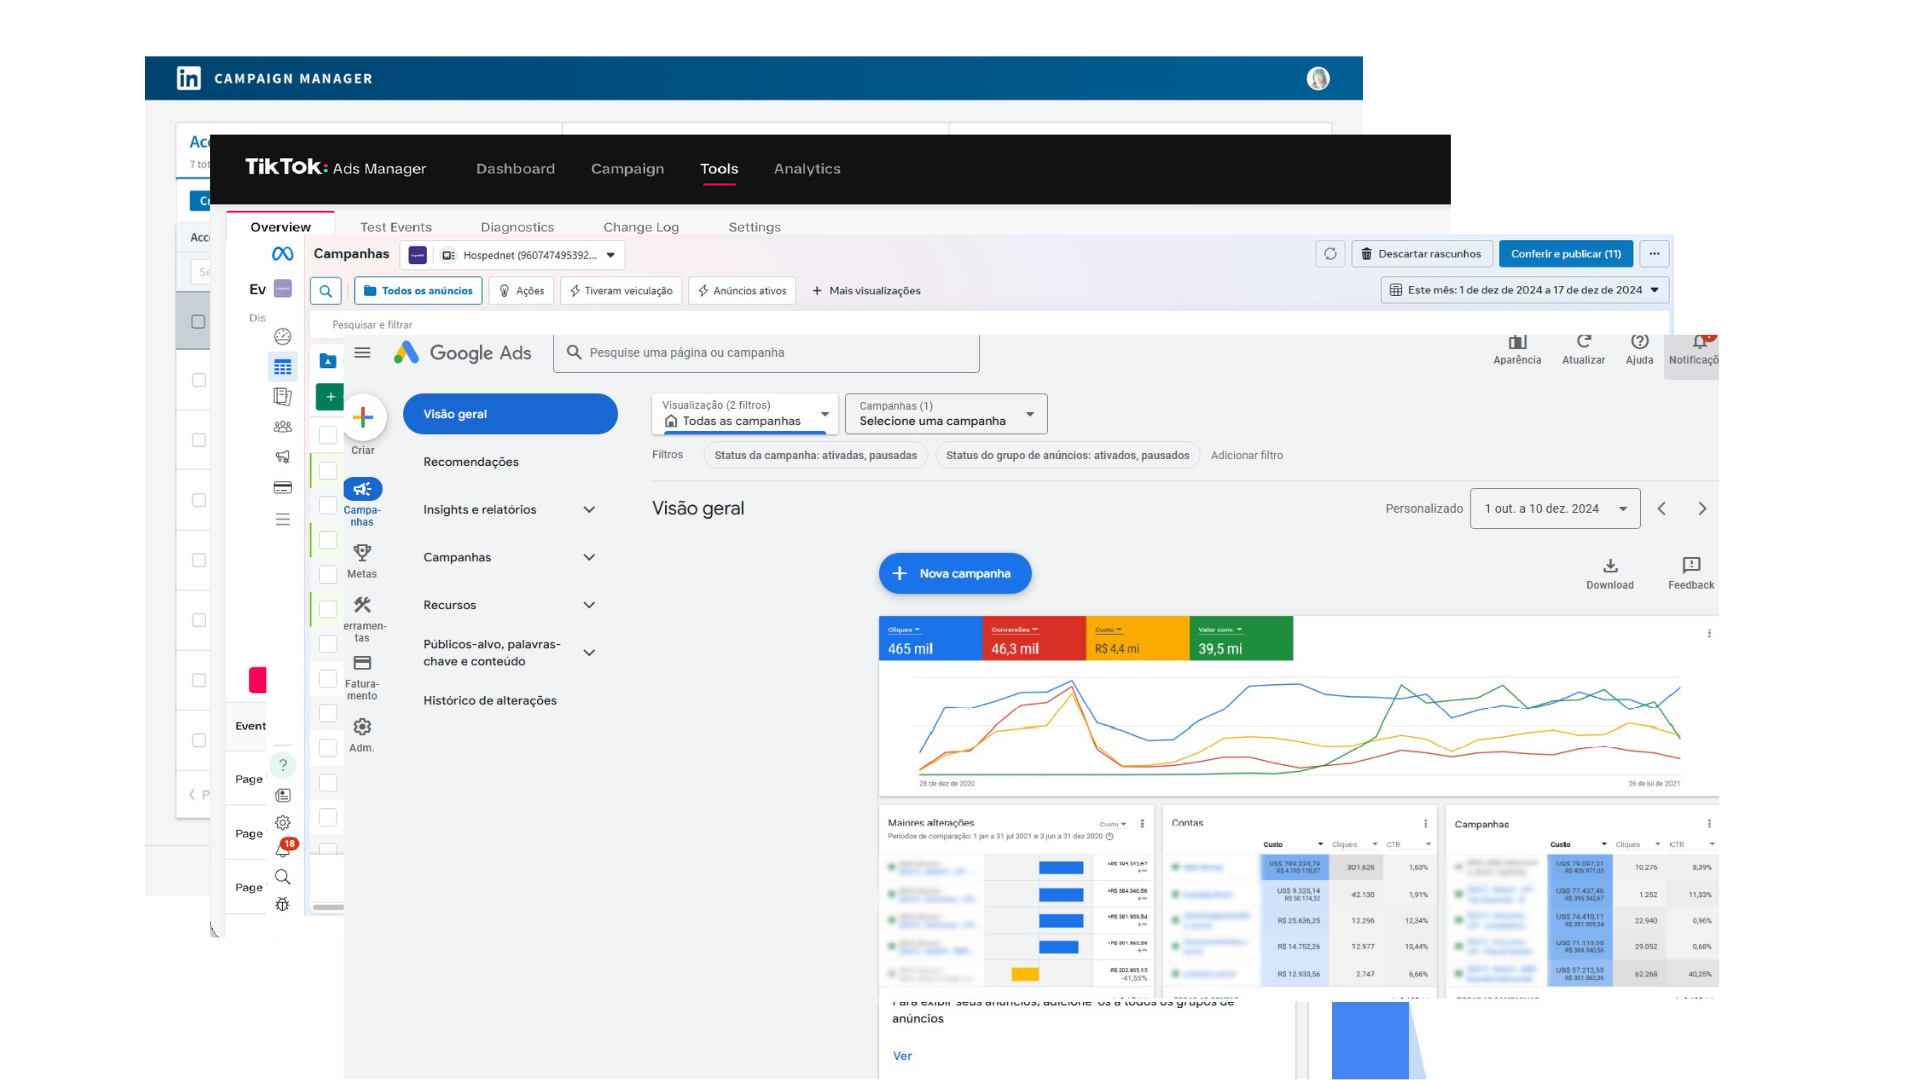Click the Meta audiences people icon
1920x1080 pixels.
pos(283,427)
